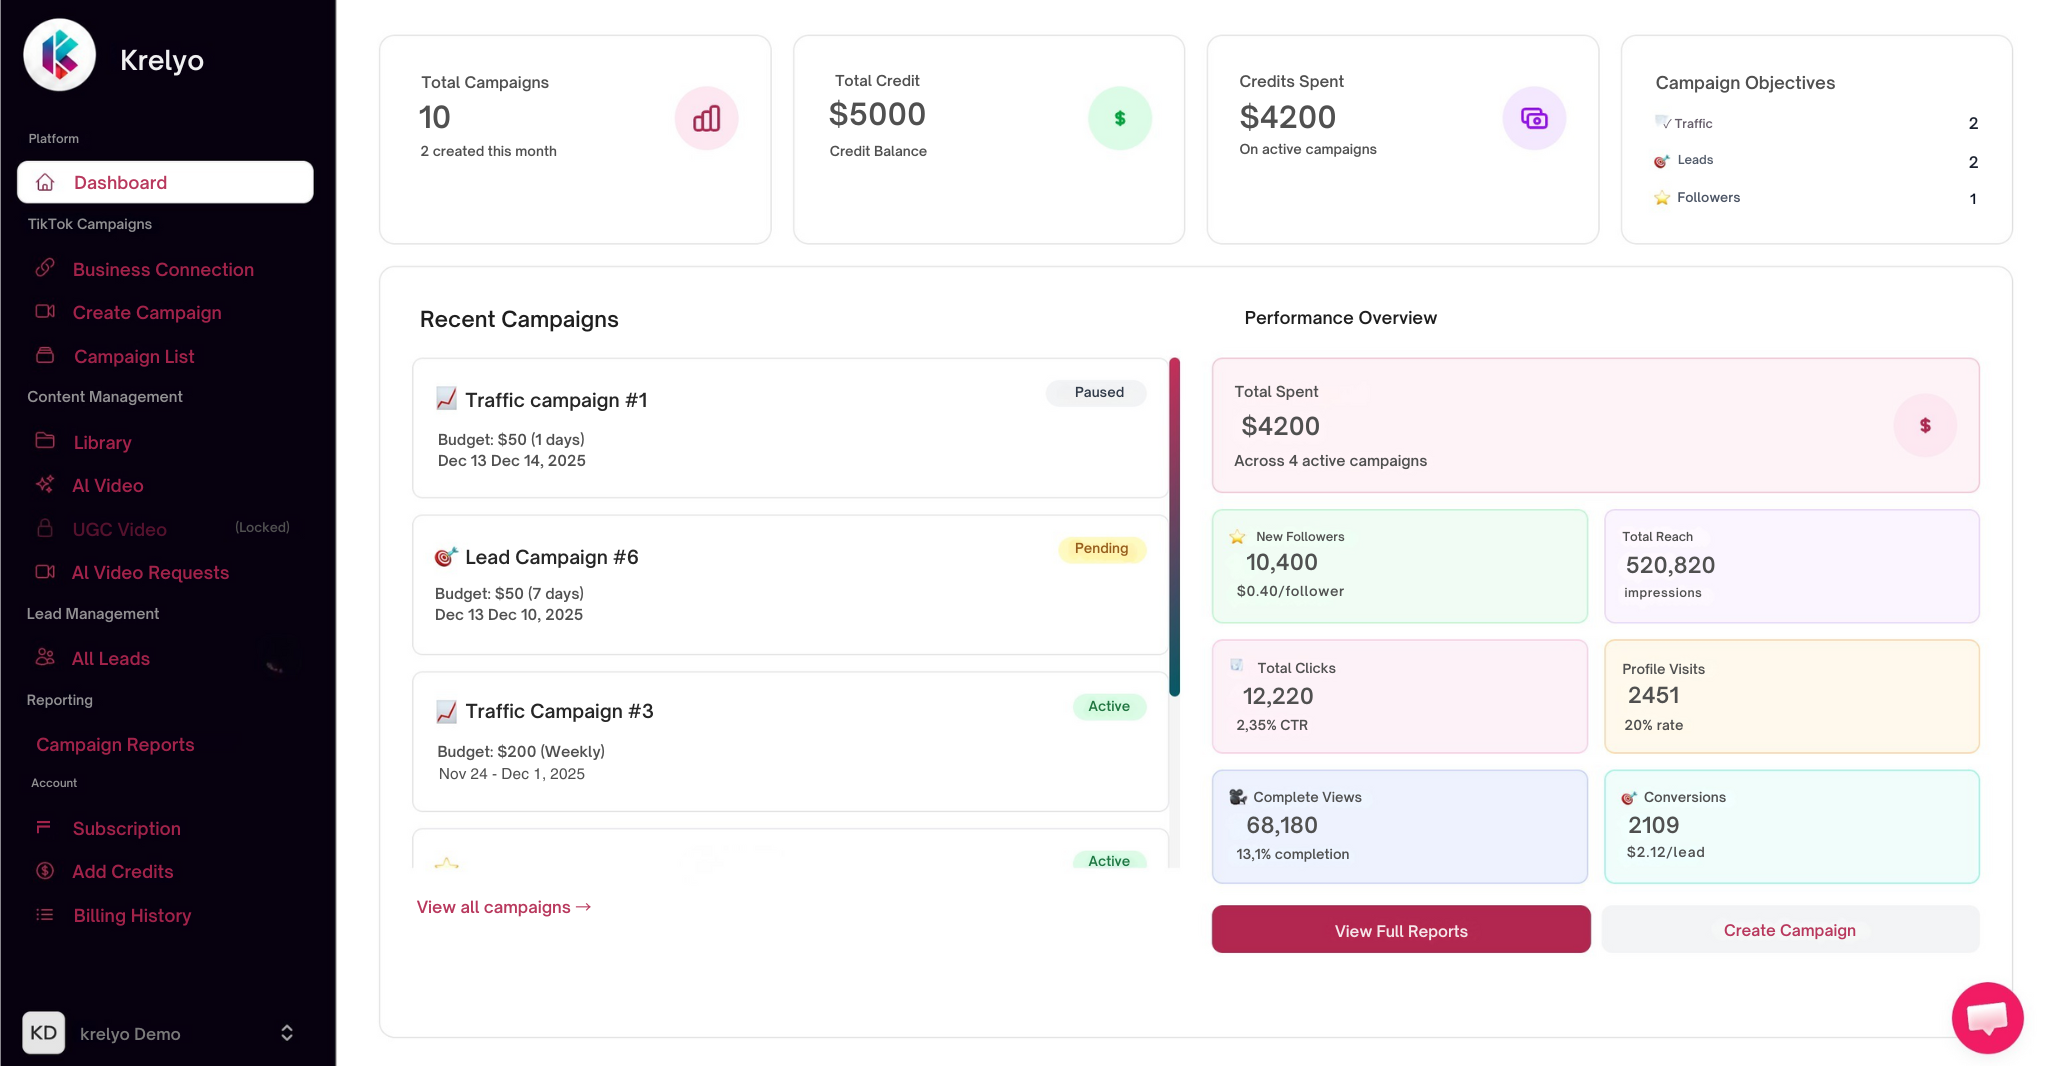Select the Business Connection link icon
Image resolution: width=2048 pixels, height=1066 pixels.
[45, 268]
